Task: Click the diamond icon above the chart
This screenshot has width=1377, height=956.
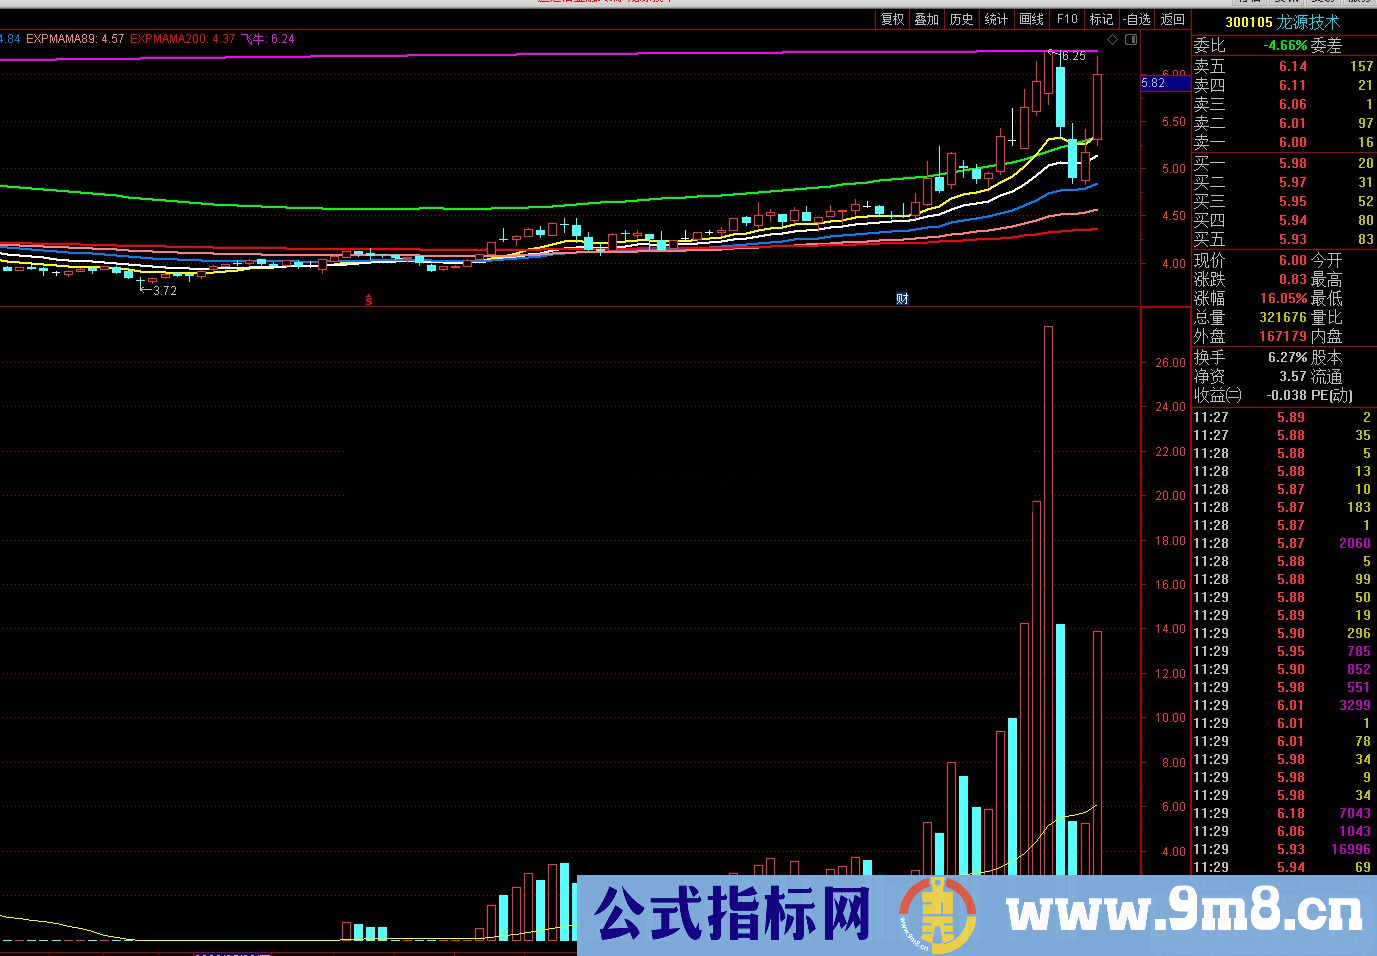Action: point(1113,40)
